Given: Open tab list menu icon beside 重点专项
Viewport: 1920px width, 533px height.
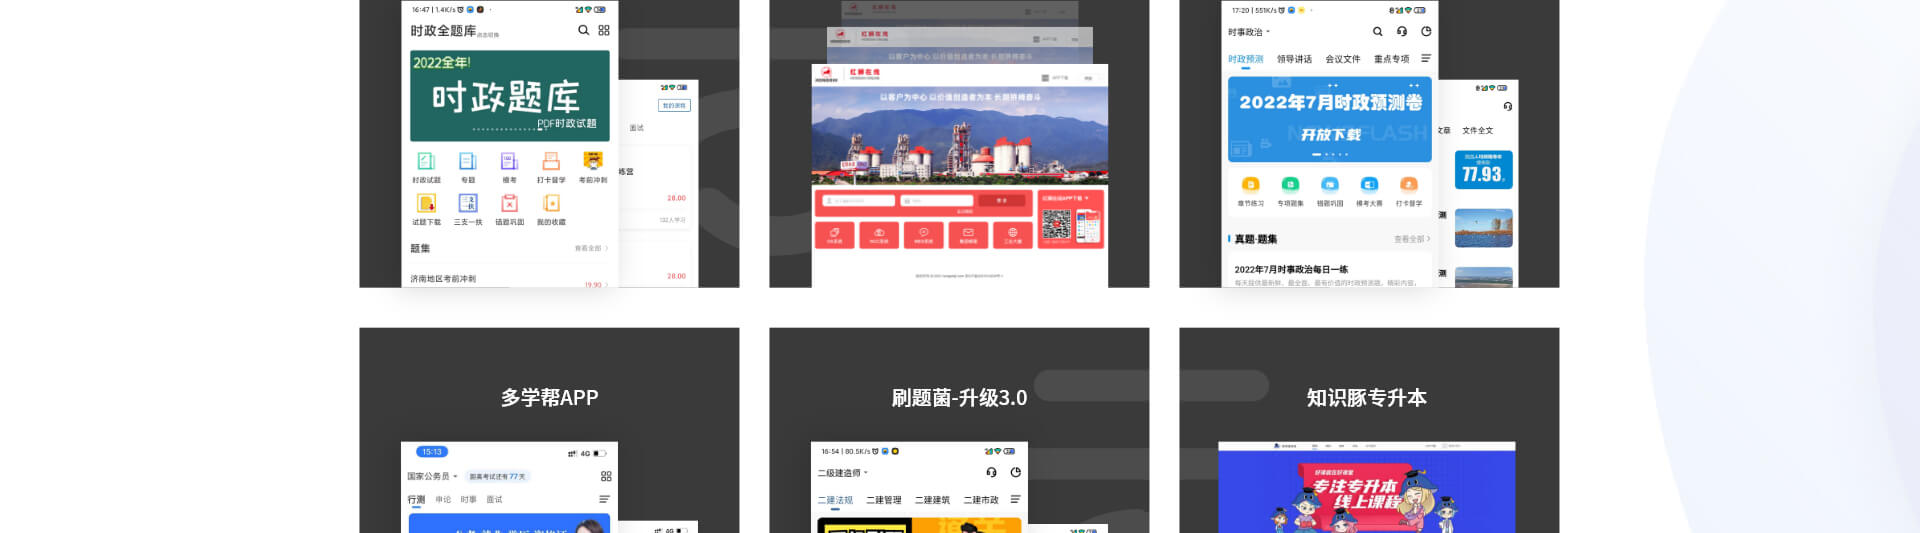Looking at the screenshot, I should pos(1426,59).
